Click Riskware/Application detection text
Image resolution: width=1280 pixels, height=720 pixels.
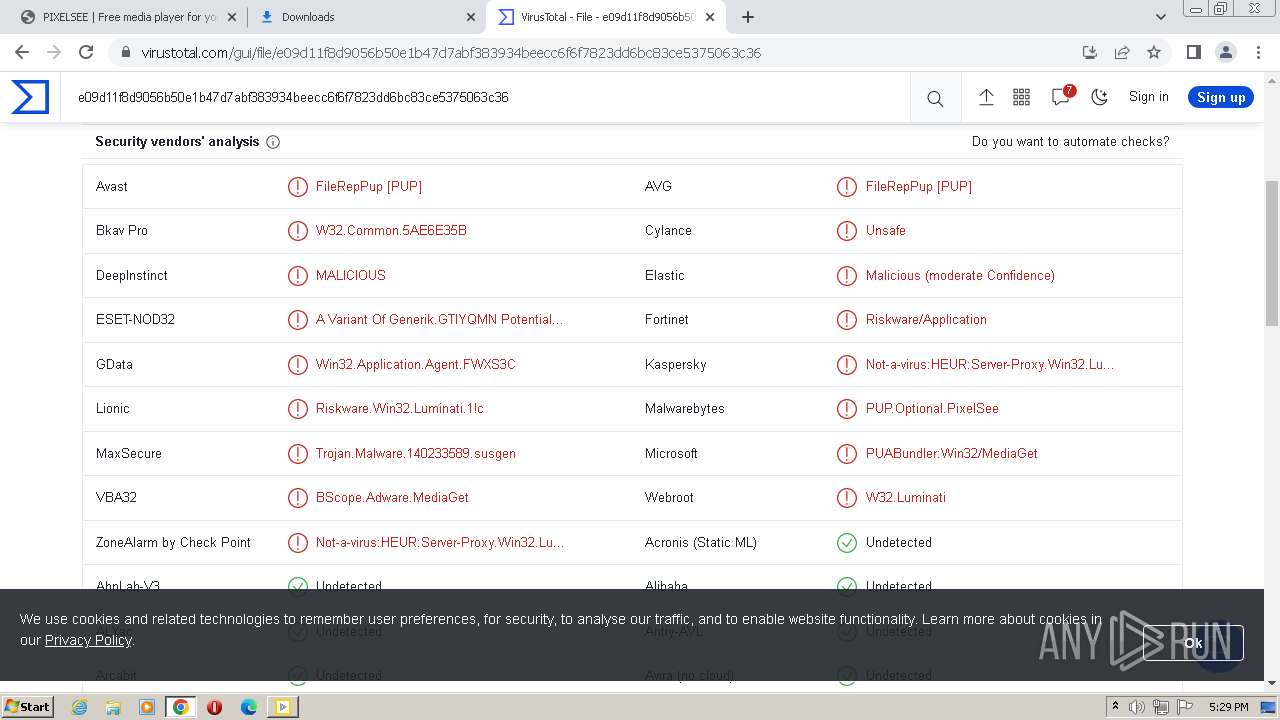[x=926, y=320]
